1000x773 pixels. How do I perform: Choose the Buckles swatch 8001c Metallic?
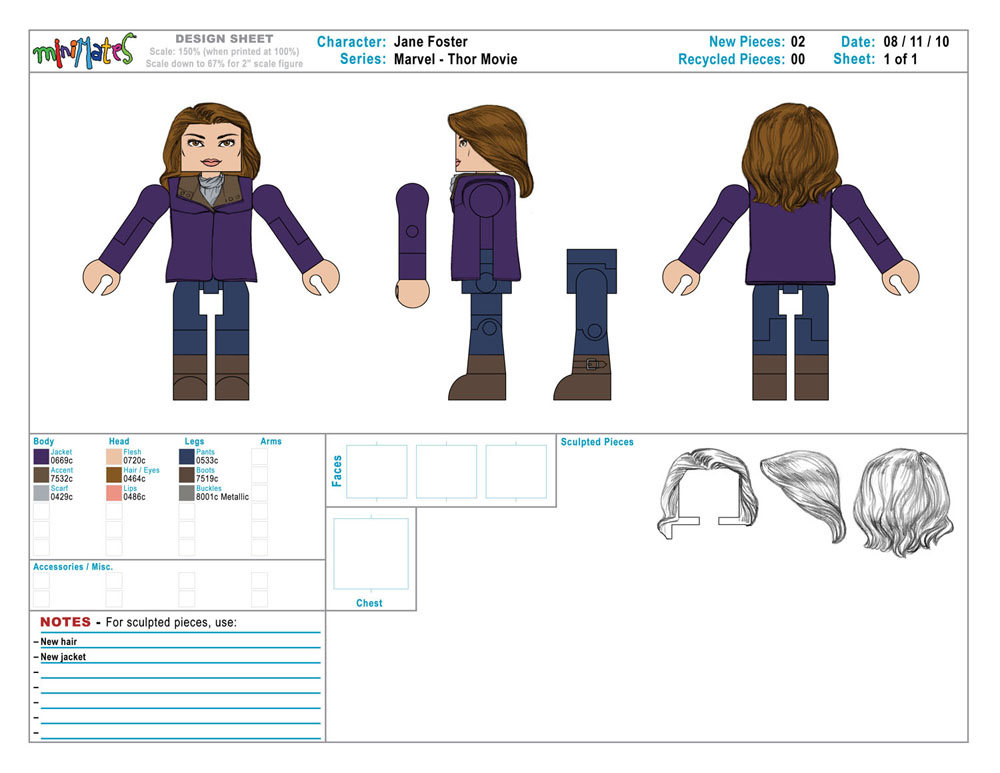187,493
